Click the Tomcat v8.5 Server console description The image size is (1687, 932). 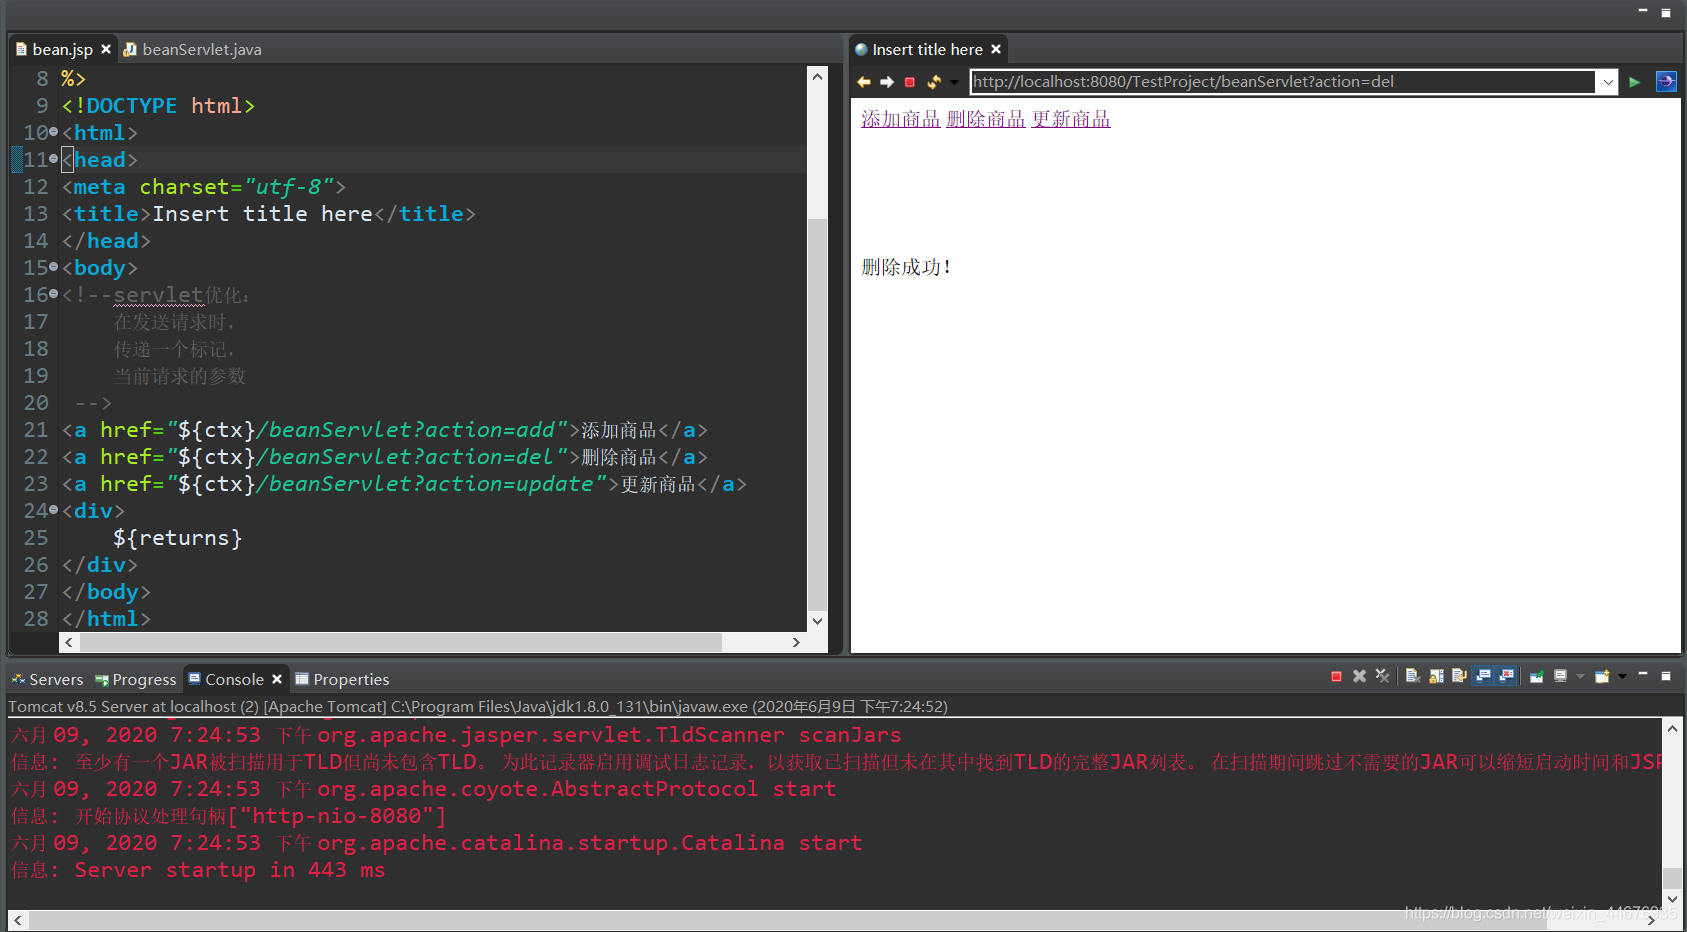[x=478, y=706]
